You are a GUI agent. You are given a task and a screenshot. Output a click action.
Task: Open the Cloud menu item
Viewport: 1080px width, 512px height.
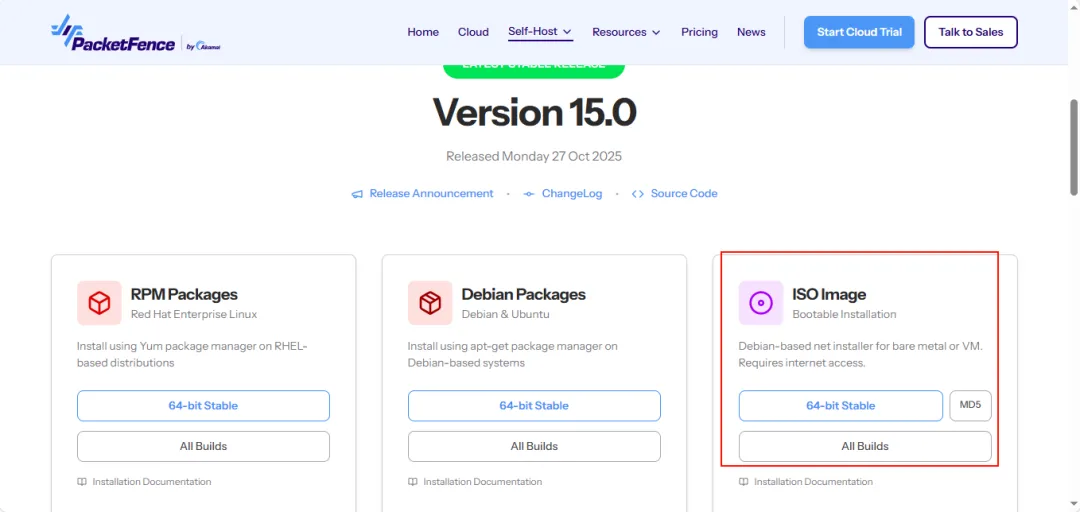point(473,32)
